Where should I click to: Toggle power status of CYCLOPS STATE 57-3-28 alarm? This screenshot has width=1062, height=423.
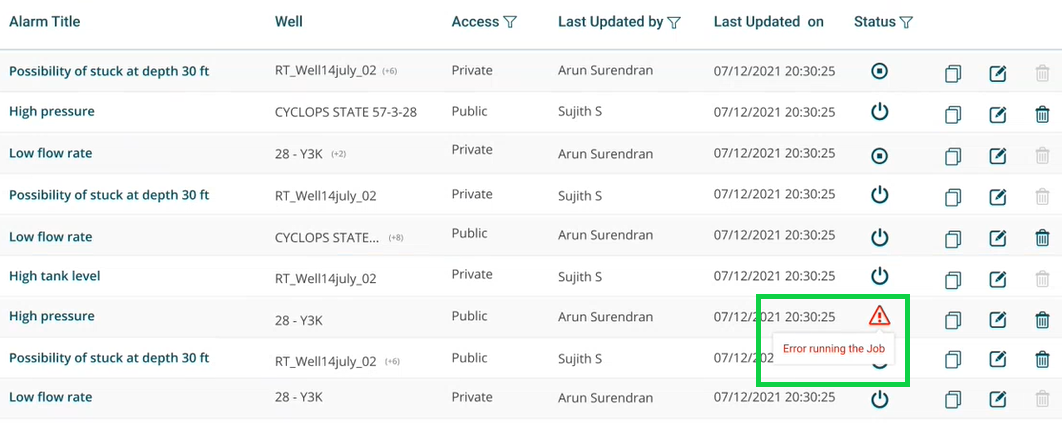click(x=879, y=111)
